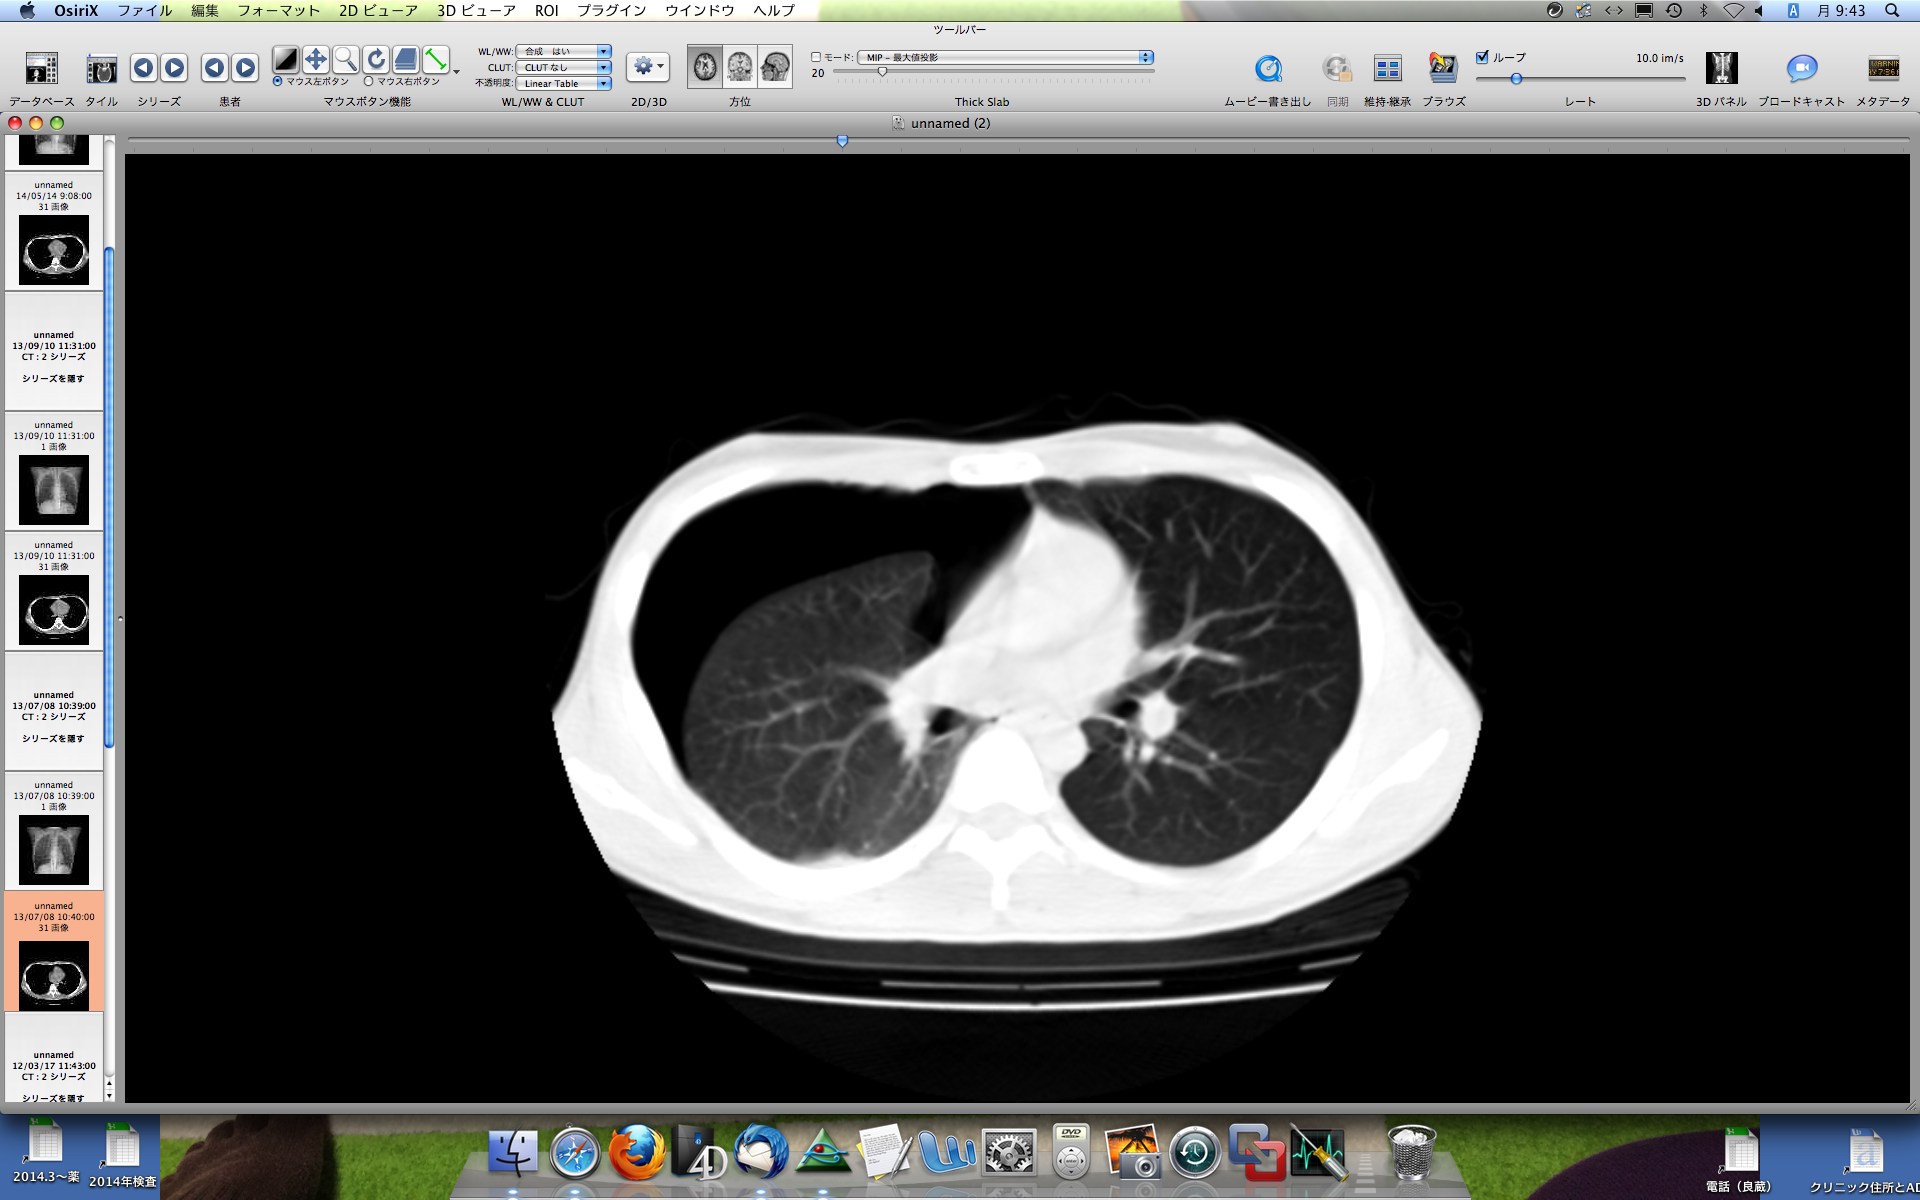Screen dimensions: 1920x1200
Task: Choose the Coronal orientation icon
Action: (740, 67)
